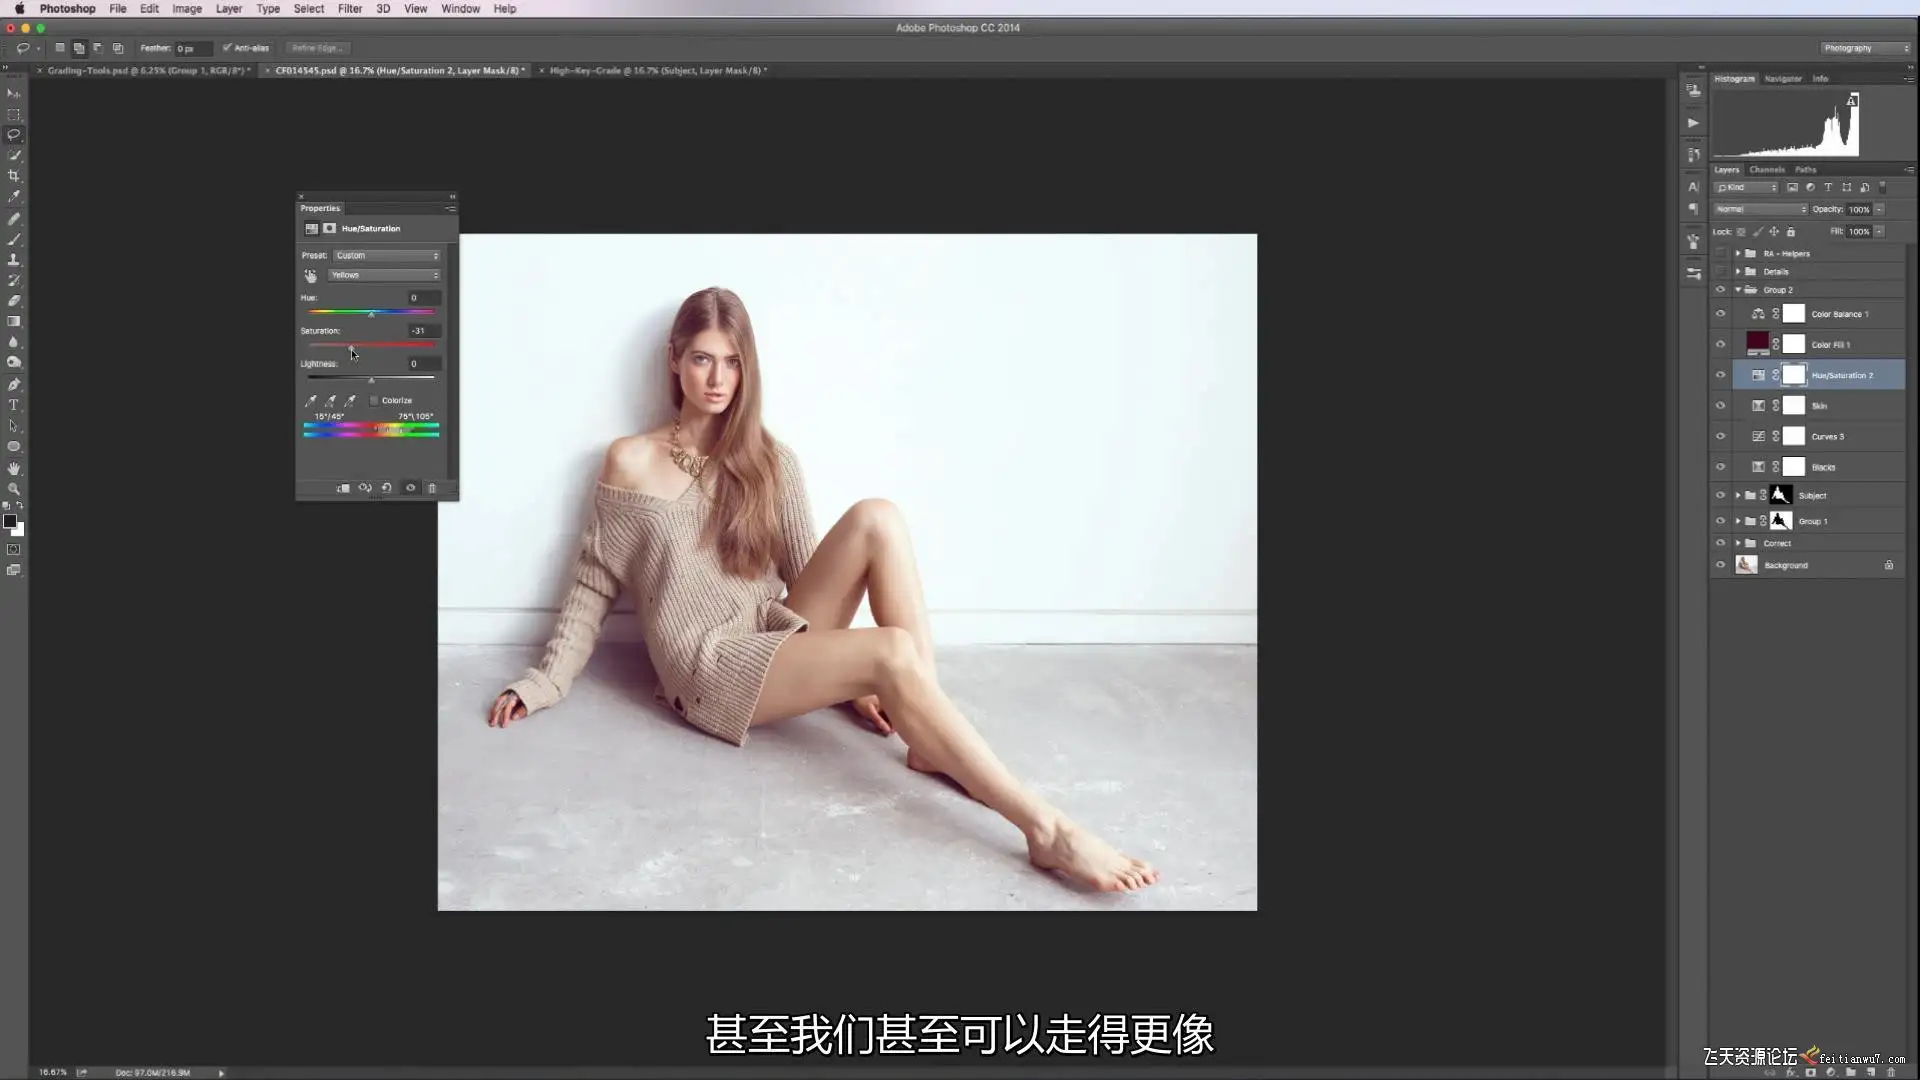Open the Filter menu
The image size is (1920, 1080).
(x=350, y=8)
